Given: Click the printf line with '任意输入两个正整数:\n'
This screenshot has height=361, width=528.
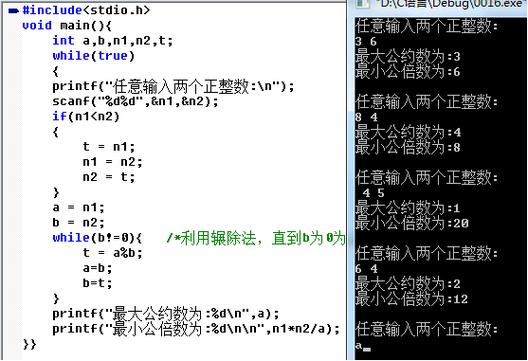Looking at the screenshot, I should point(173,87).
